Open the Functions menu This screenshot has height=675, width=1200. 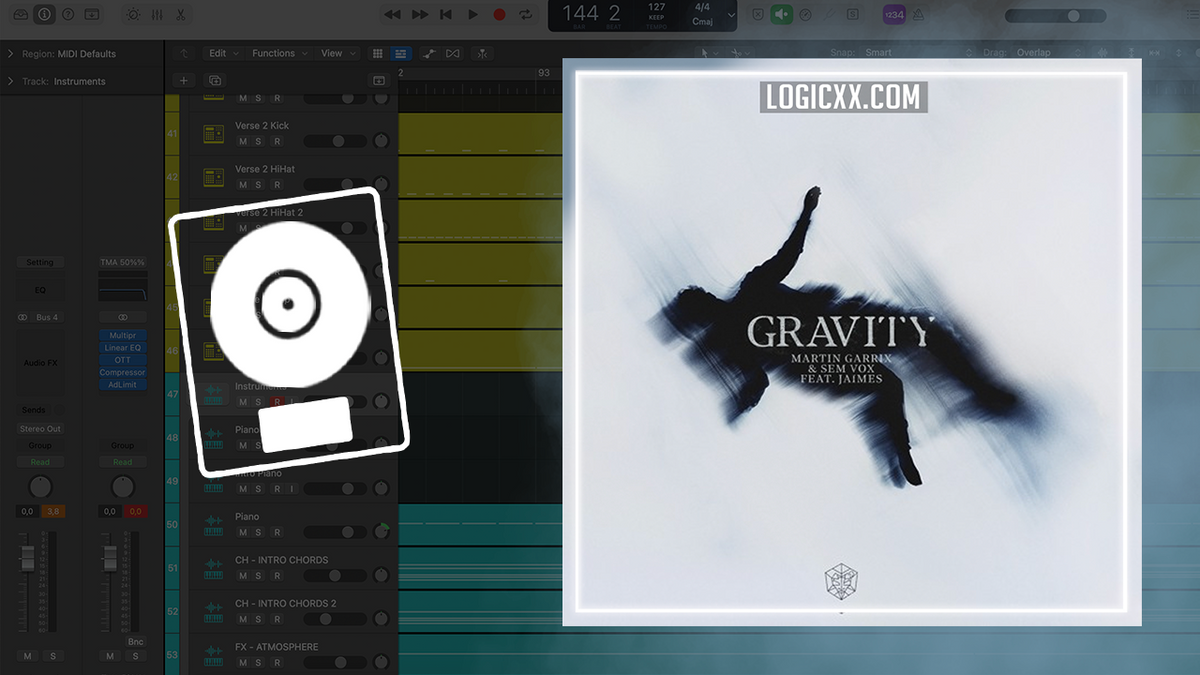click(274, 53)
